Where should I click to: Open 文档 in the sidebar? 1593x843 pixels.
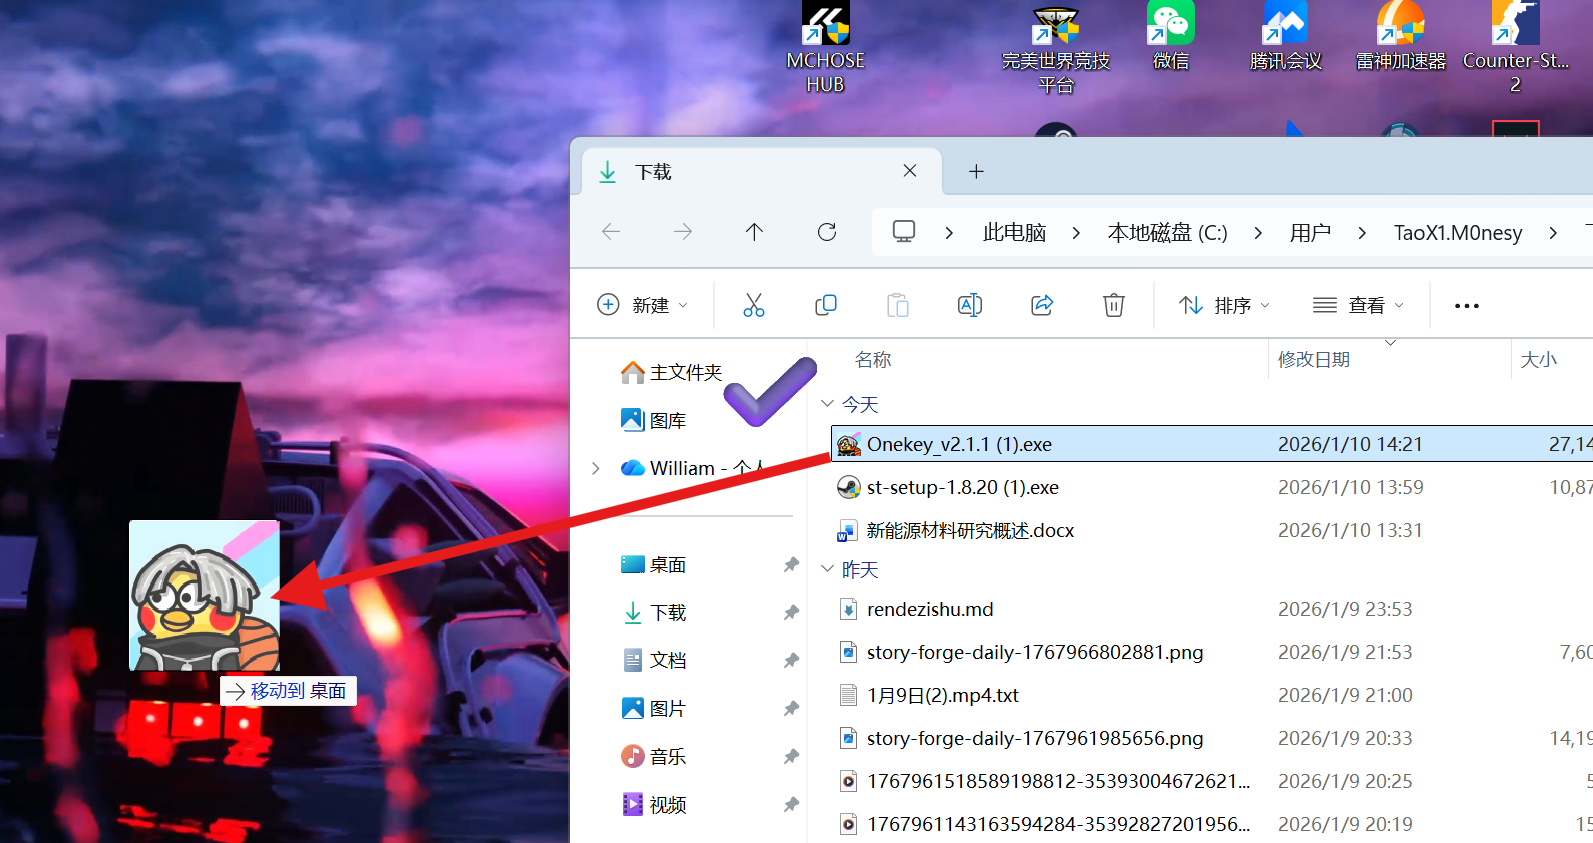pyautogui.click(x=667, y=660)
